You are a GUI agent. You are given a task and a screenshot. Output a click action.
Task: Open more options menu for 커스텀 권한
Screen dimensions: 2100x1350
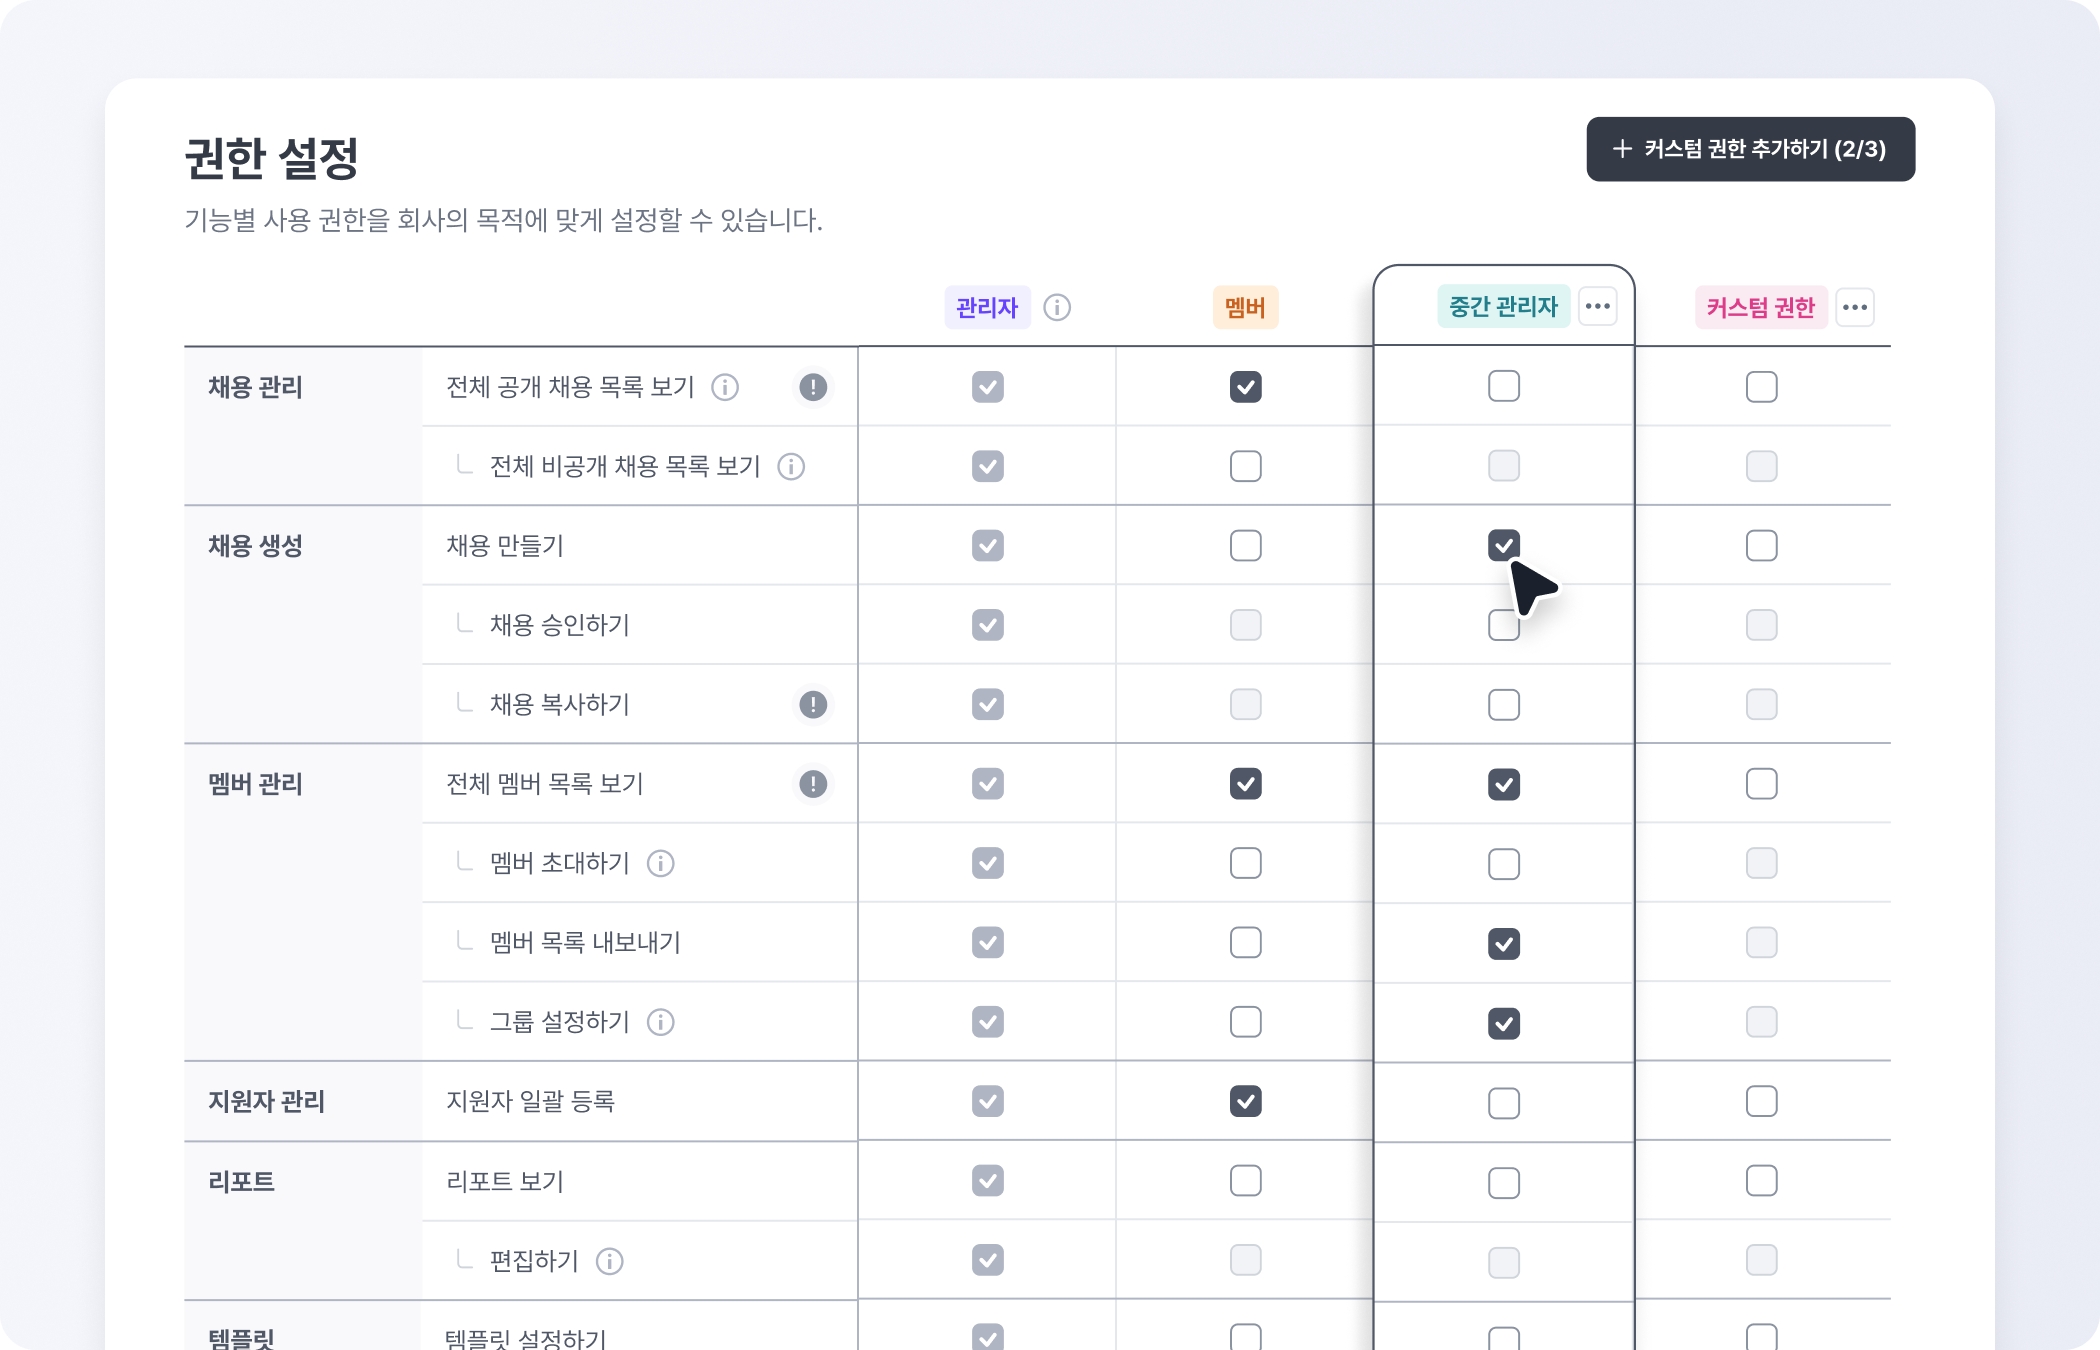1855,307
